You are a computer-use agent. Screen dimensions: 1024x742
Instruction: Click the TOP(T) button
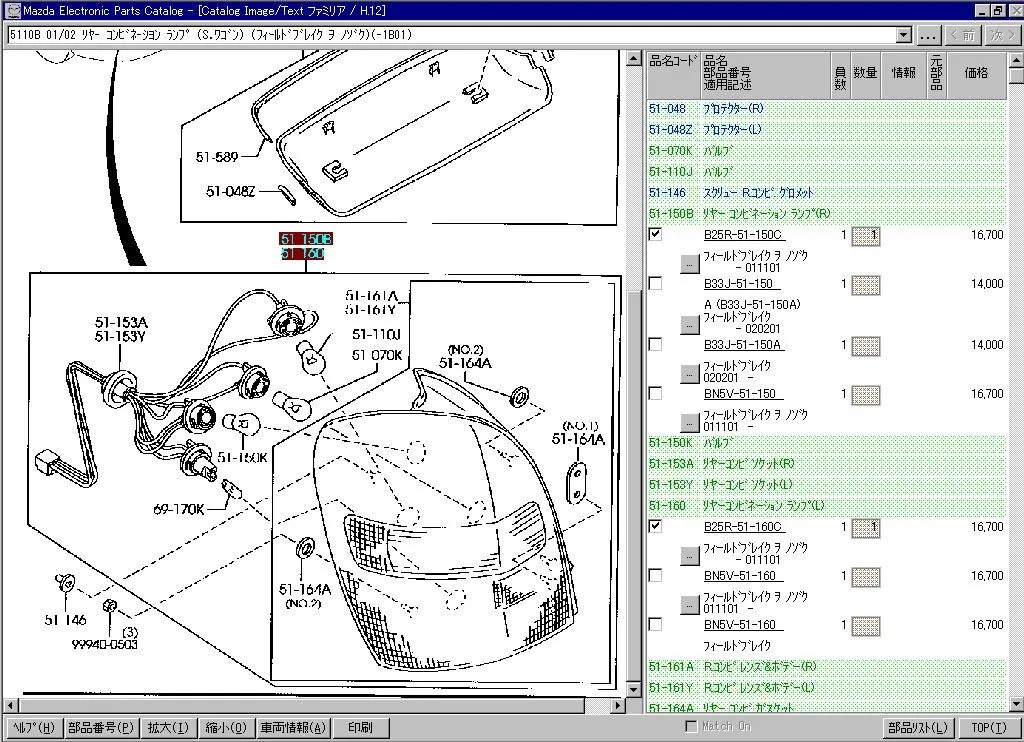[989, 728]
